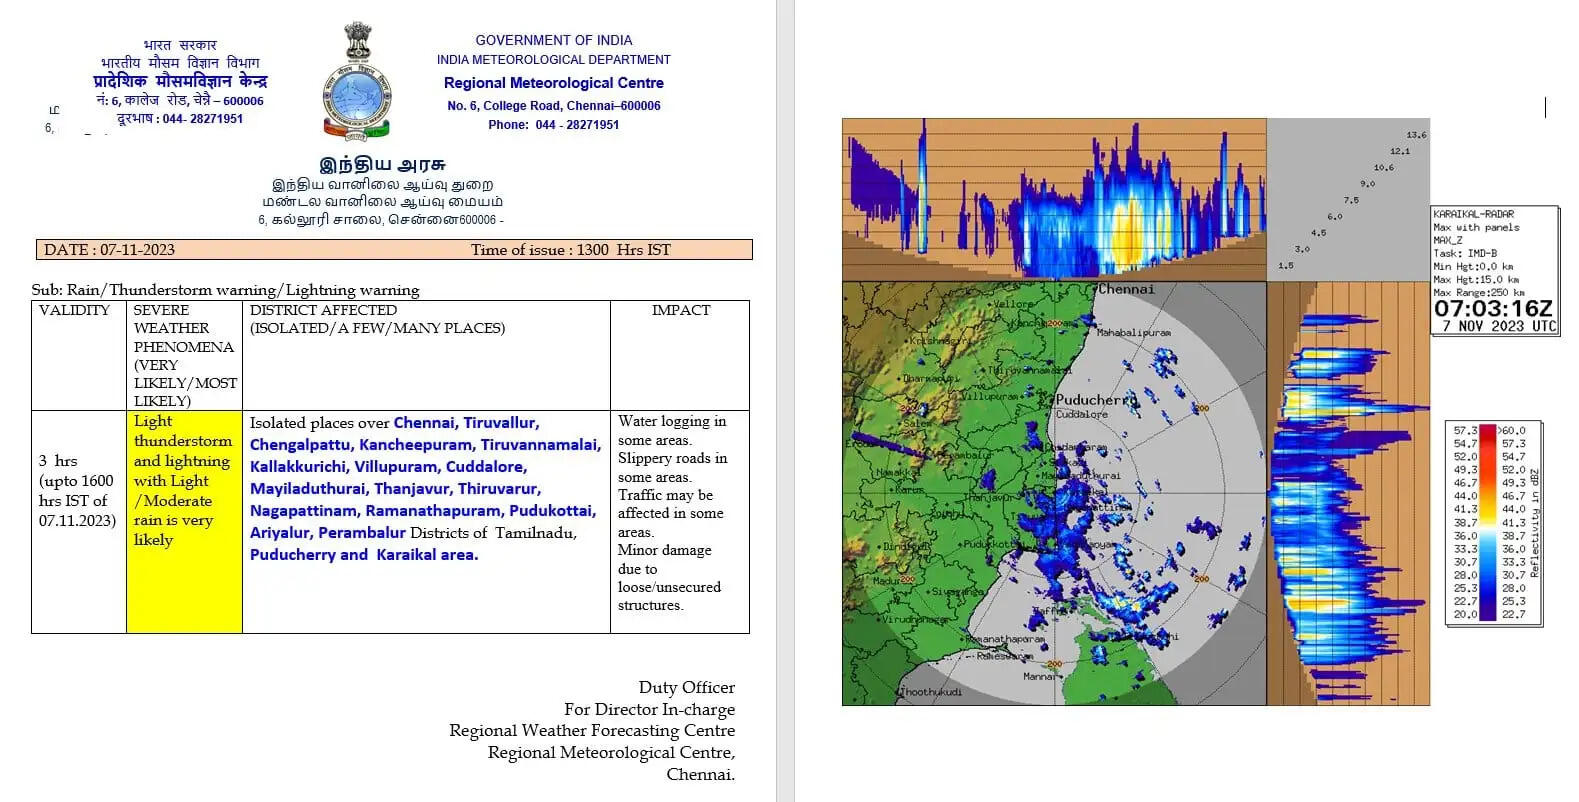The width and height of the screenshot is (1579, 802).
Task: Click the right side vertical cross-section panel
Action: pos(1347,493)
